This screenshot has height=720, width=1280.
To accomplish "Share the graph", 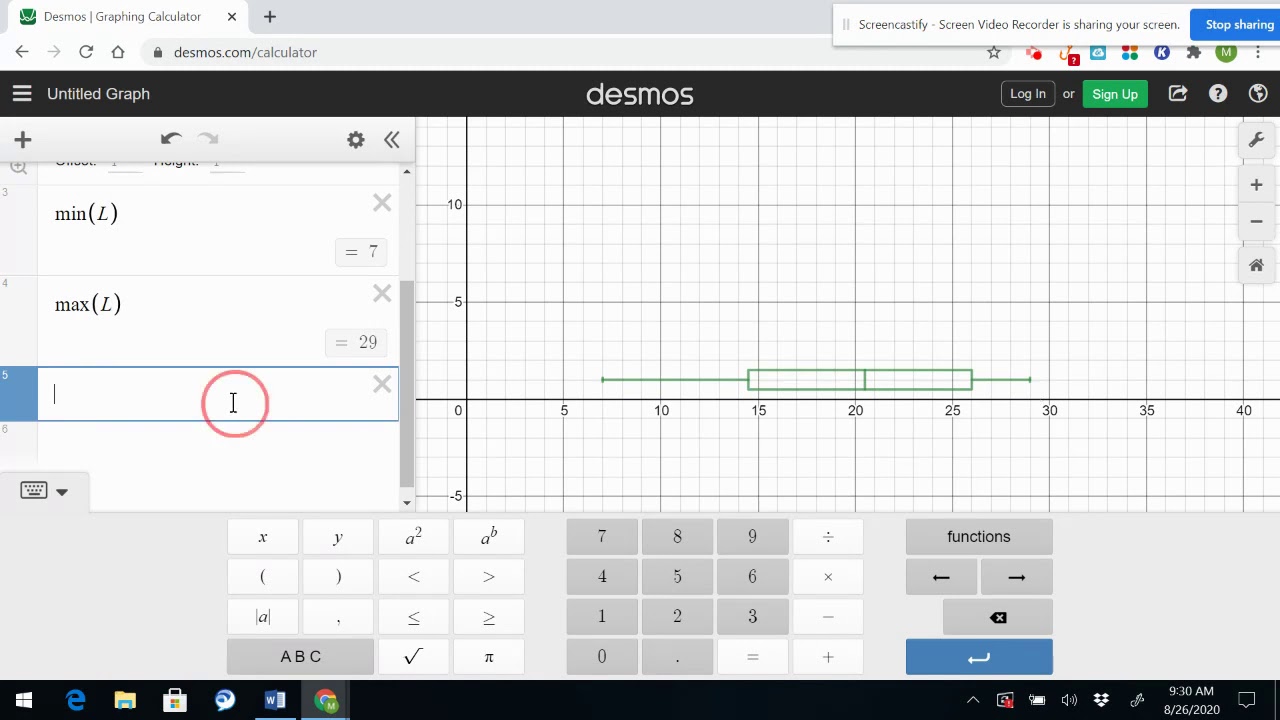I will (x=1178, y=94).
